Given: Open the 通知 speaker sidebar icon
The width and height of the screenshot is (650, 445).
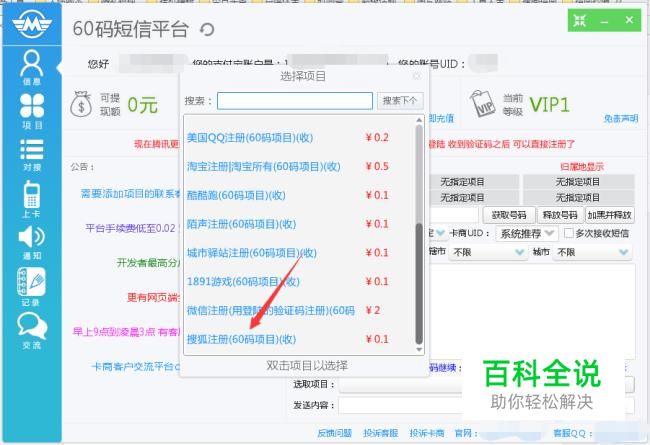Looking at the screenshot, I should point(32,243).
